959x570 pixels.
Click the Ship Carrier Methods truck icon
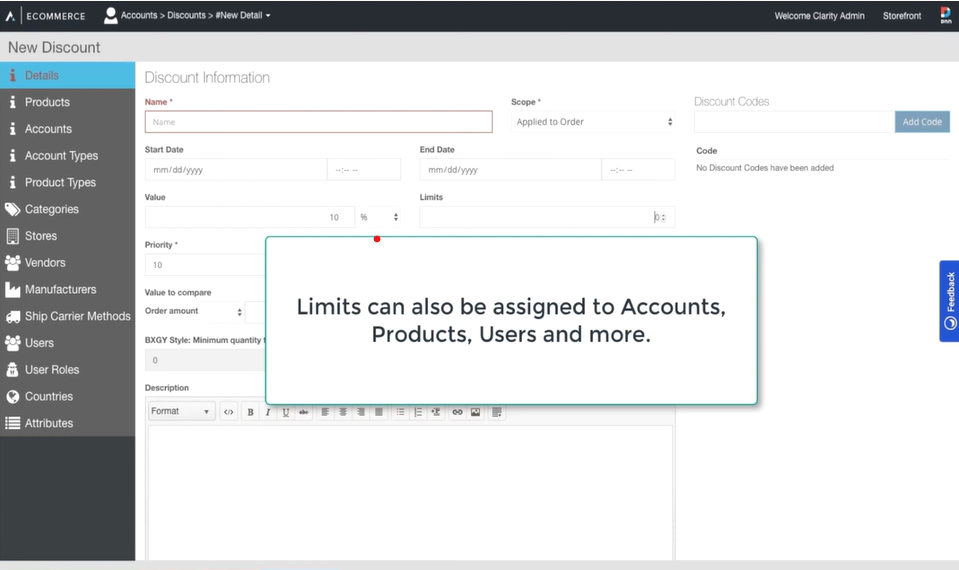click(12, 316)
